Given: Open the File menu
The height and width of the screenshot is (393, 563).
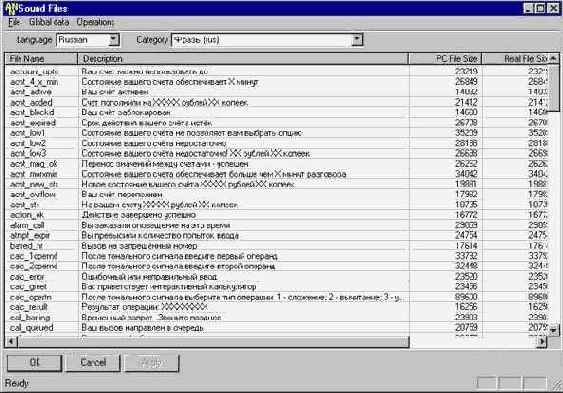Looking at the screenshot, I should 14,22.
